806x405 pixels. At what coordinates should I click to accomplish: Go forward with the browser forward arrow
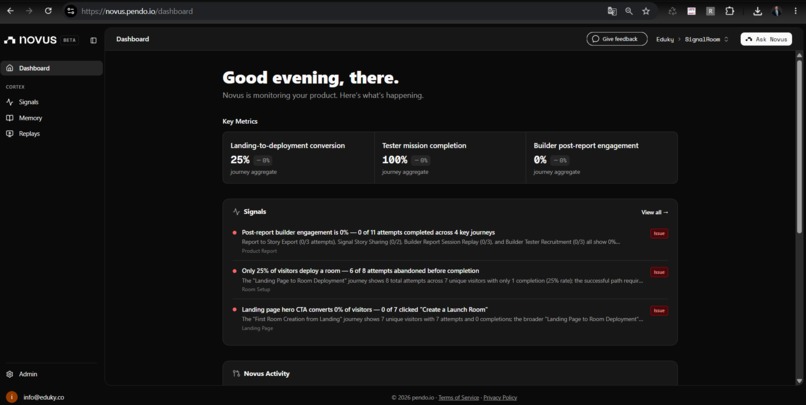point(29,11)
